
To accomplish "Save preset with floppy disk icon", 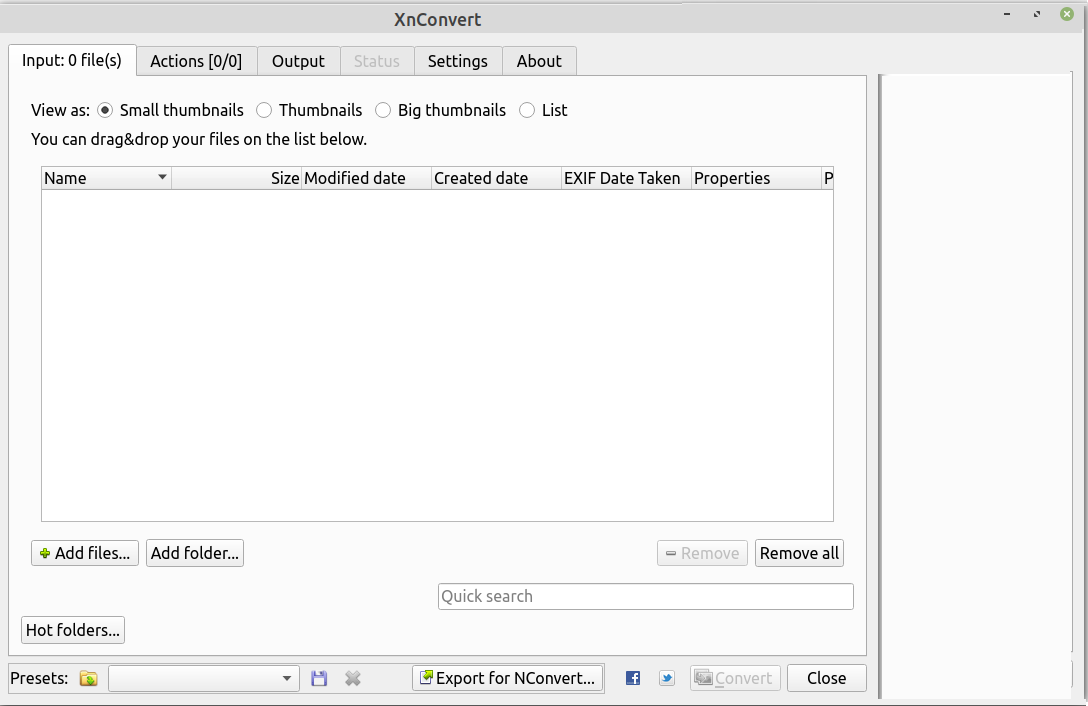I will pos(319,678).
